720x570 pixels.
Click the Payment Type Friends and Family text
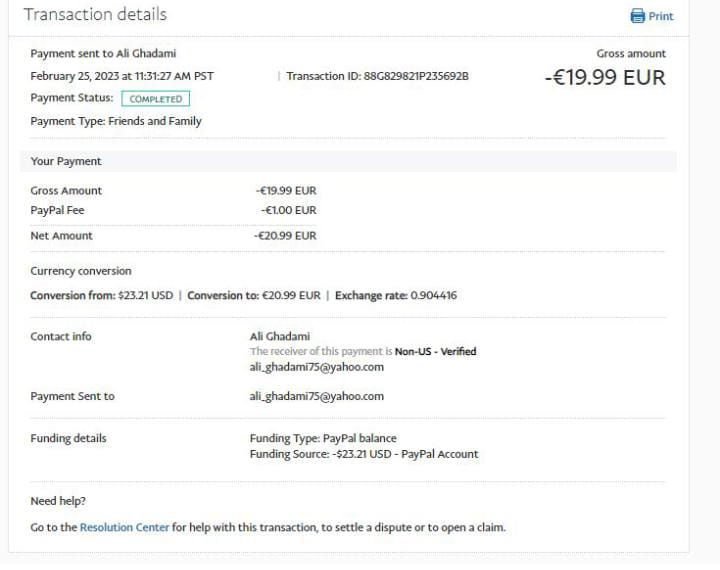point(116,121)
